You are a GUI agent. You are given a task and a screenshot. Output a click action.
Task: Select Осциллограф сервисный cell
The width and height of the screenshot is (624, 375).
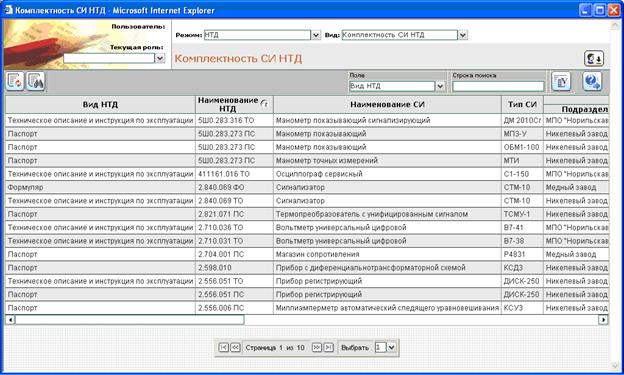pyautogui.click(x=387, y=174)
